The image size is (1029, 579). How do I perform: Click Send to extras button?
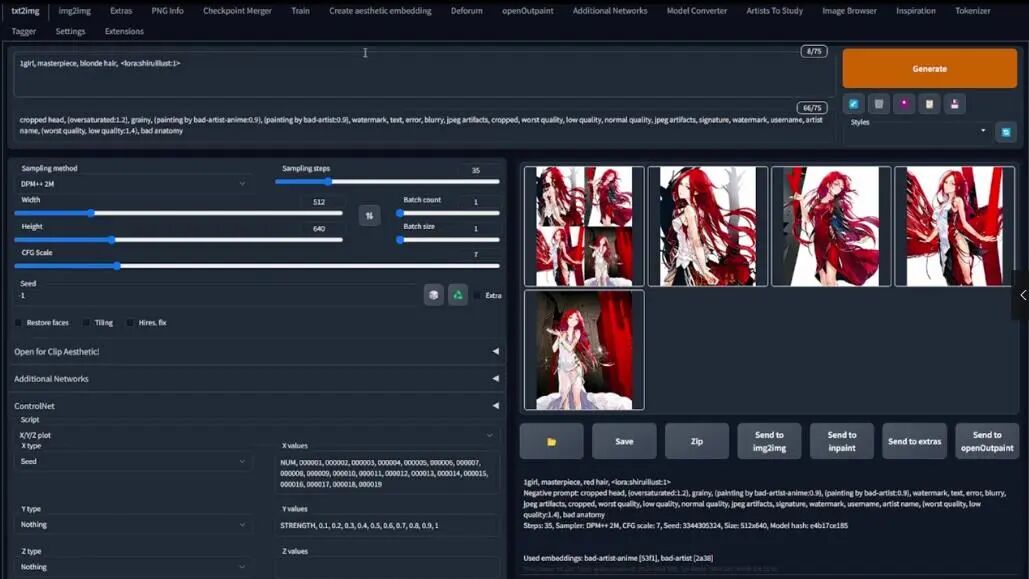tap(914, 441)
